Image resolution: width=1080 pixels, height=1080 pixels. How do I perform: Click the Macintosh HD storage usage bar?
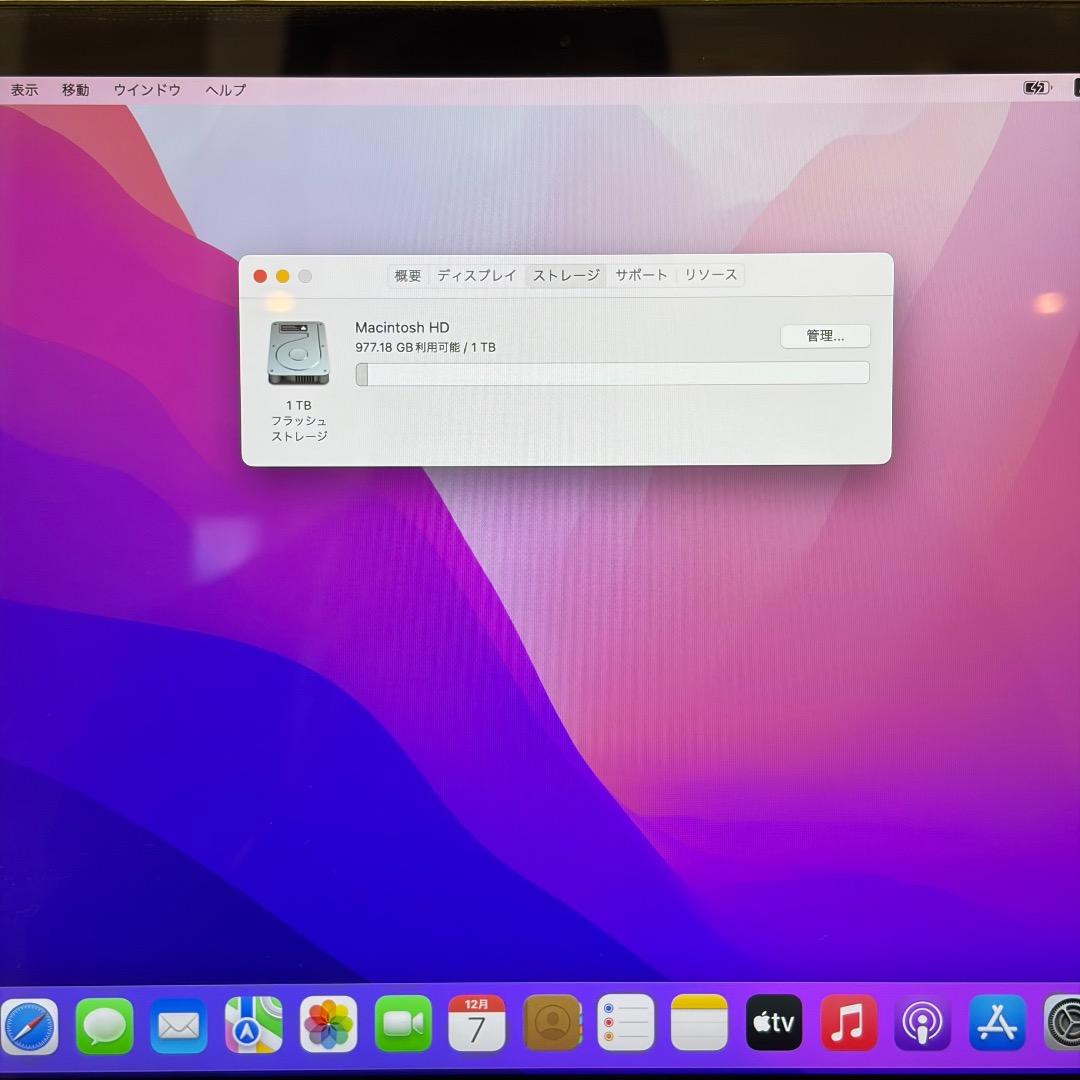pos(612,372)
